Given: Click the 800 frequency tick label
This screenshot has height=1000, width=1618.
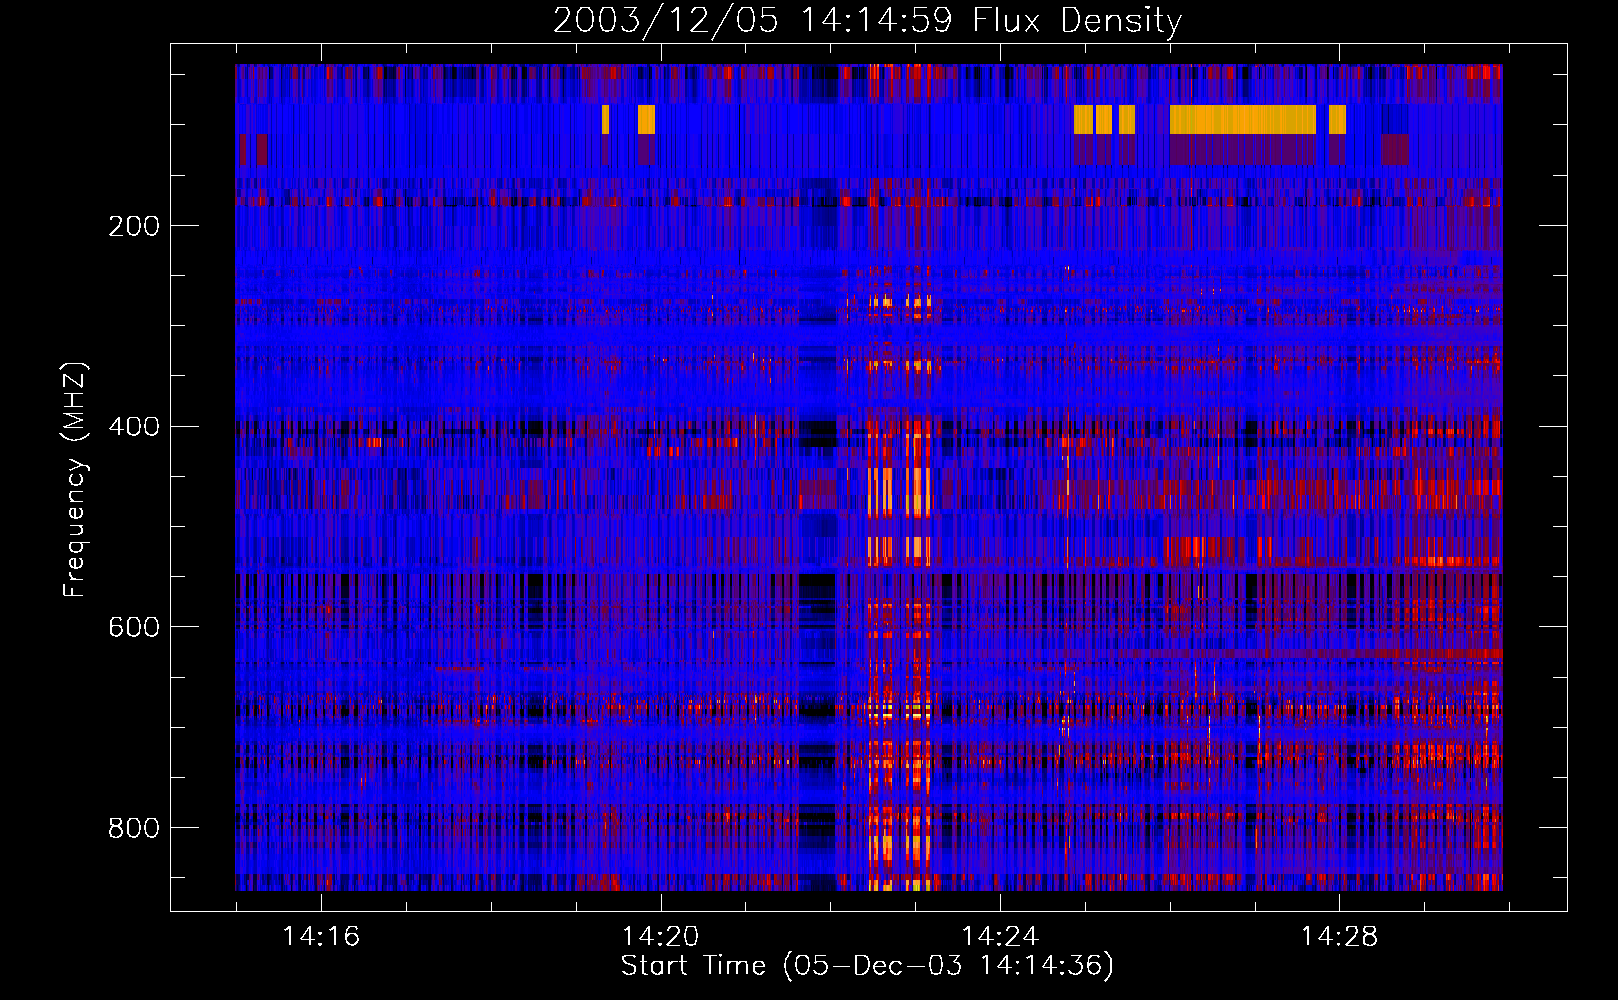Looking at the screenshot, I should pyautogui.click(x=134, y=828).
